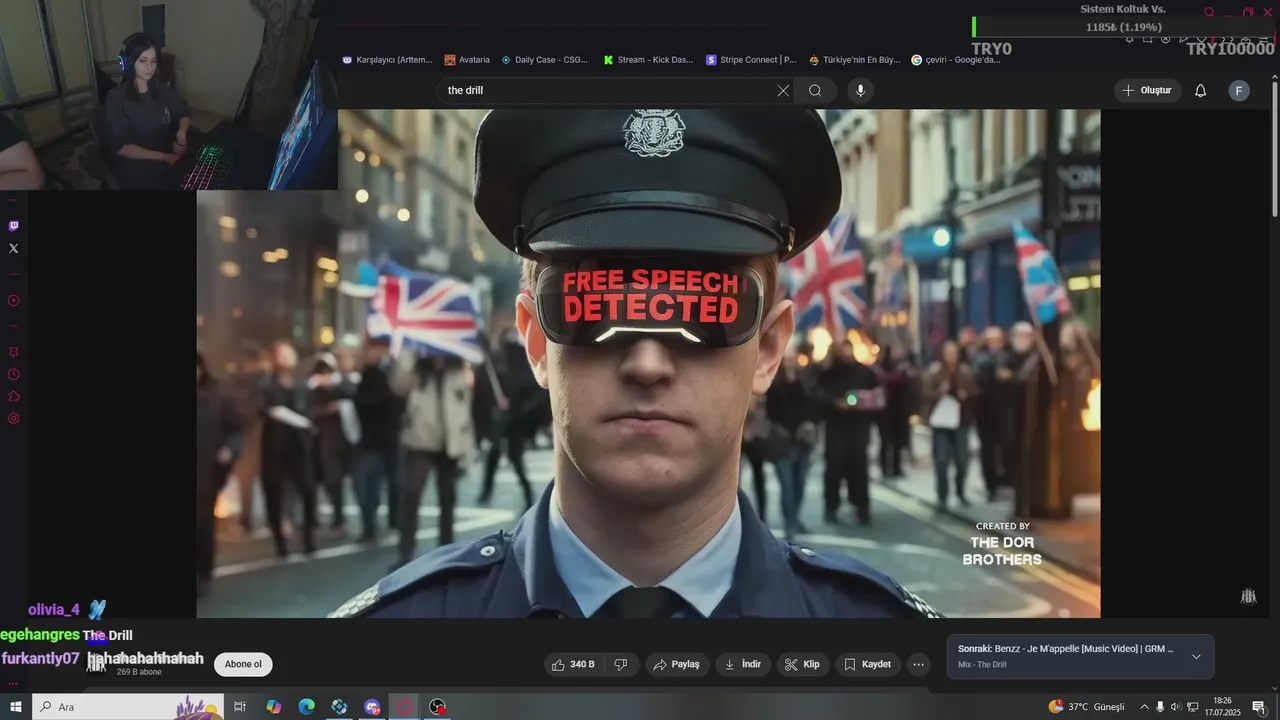Open the 37°C Güneşli weather widget
Viewport: 1280px width, 720px height.
pyautogui.click(x=1086, y=707)
